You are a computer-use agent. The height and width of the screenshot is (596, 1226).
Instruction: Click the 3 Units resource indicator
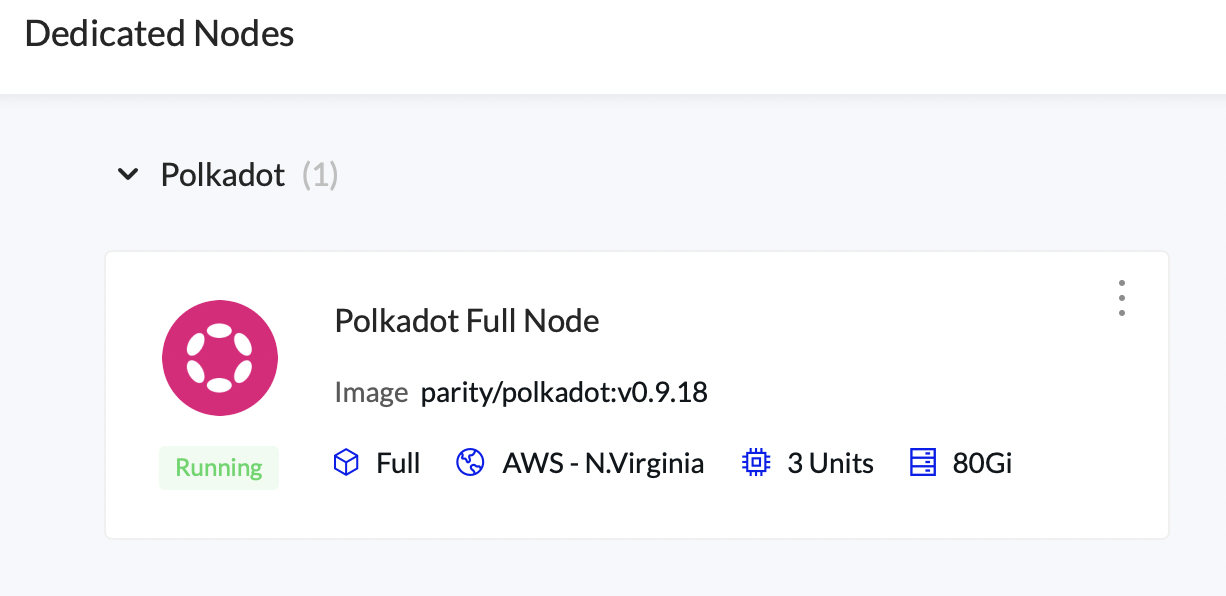point(832,462)
